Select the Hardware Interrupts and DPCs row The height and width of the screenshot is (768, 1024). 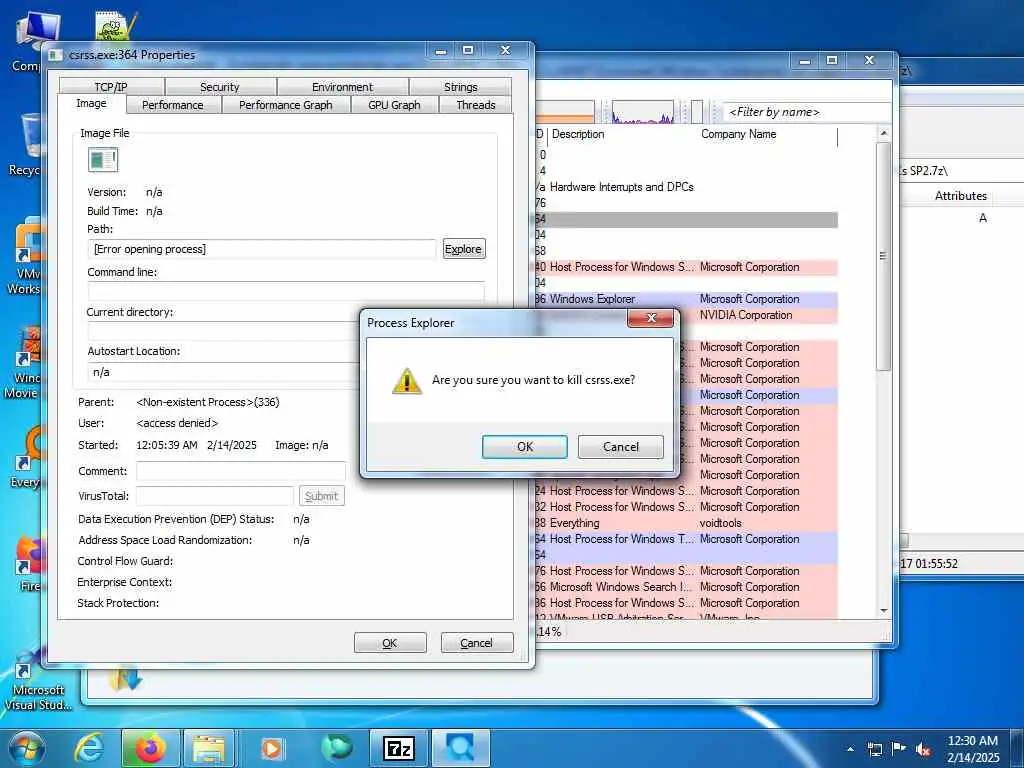click(x=686, y=187)
